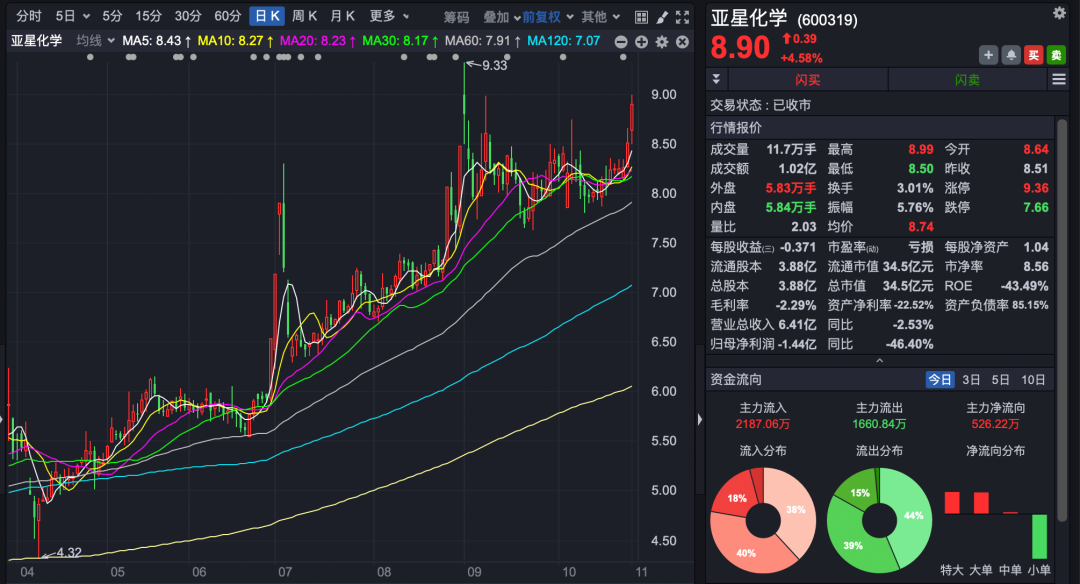Viewport: 1080px width, 584px height.
Task: Switch to the 周K weekly chart tab
Action: pos(304,16)
